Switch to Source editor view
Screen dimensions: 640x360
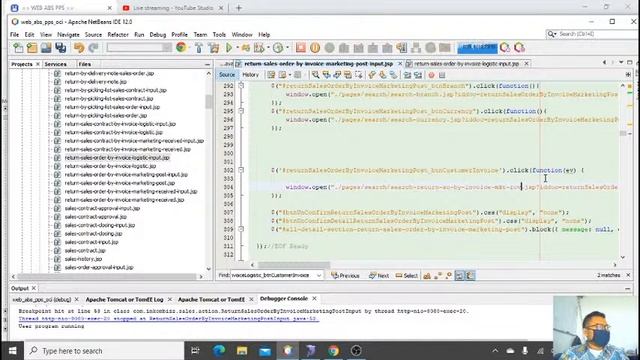(x=227, y=75)
